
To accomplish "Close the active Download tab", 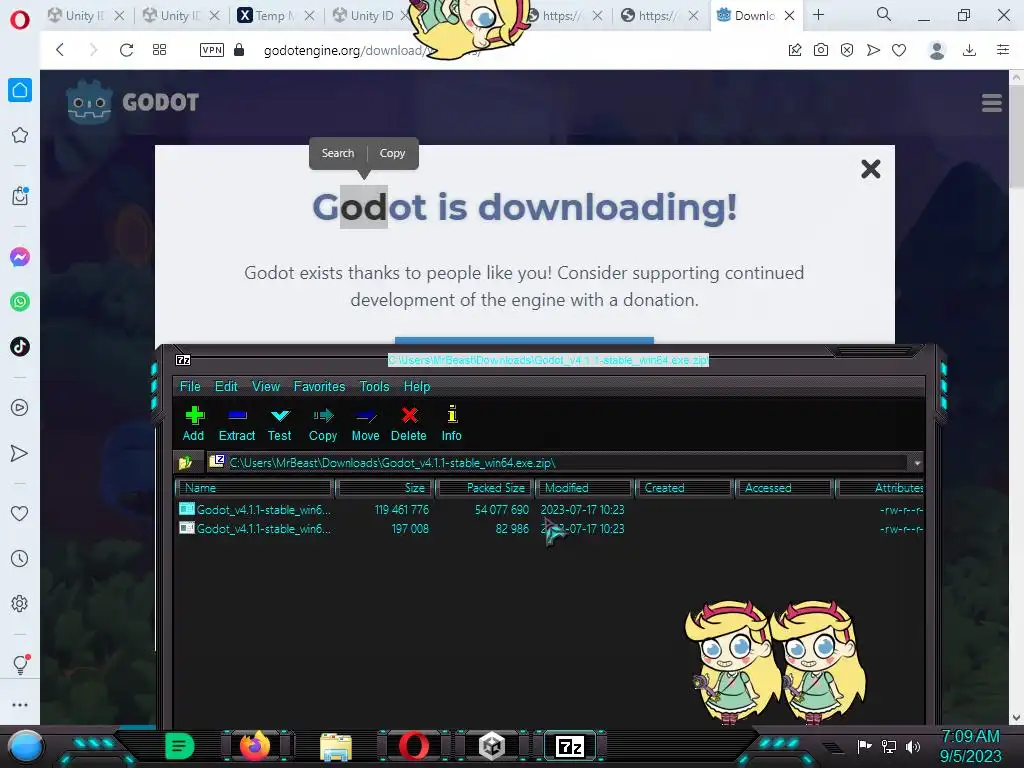I will tap(790, 16).
